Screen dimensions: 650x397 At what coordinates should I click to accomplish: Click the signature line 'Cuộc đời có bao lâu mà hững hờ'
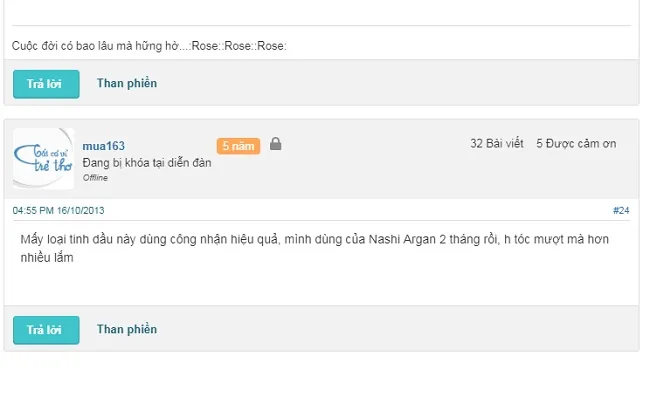[149, 46]
